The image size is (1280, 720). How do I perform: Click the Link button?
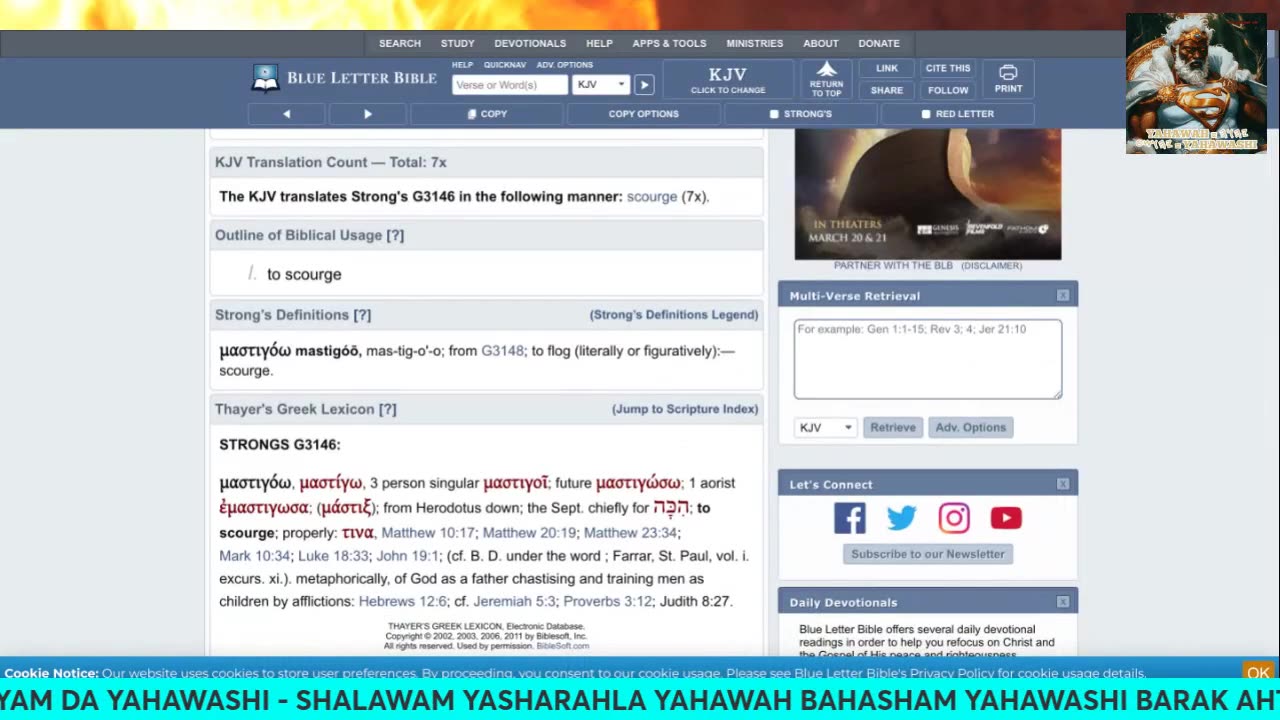coord(887,68)
